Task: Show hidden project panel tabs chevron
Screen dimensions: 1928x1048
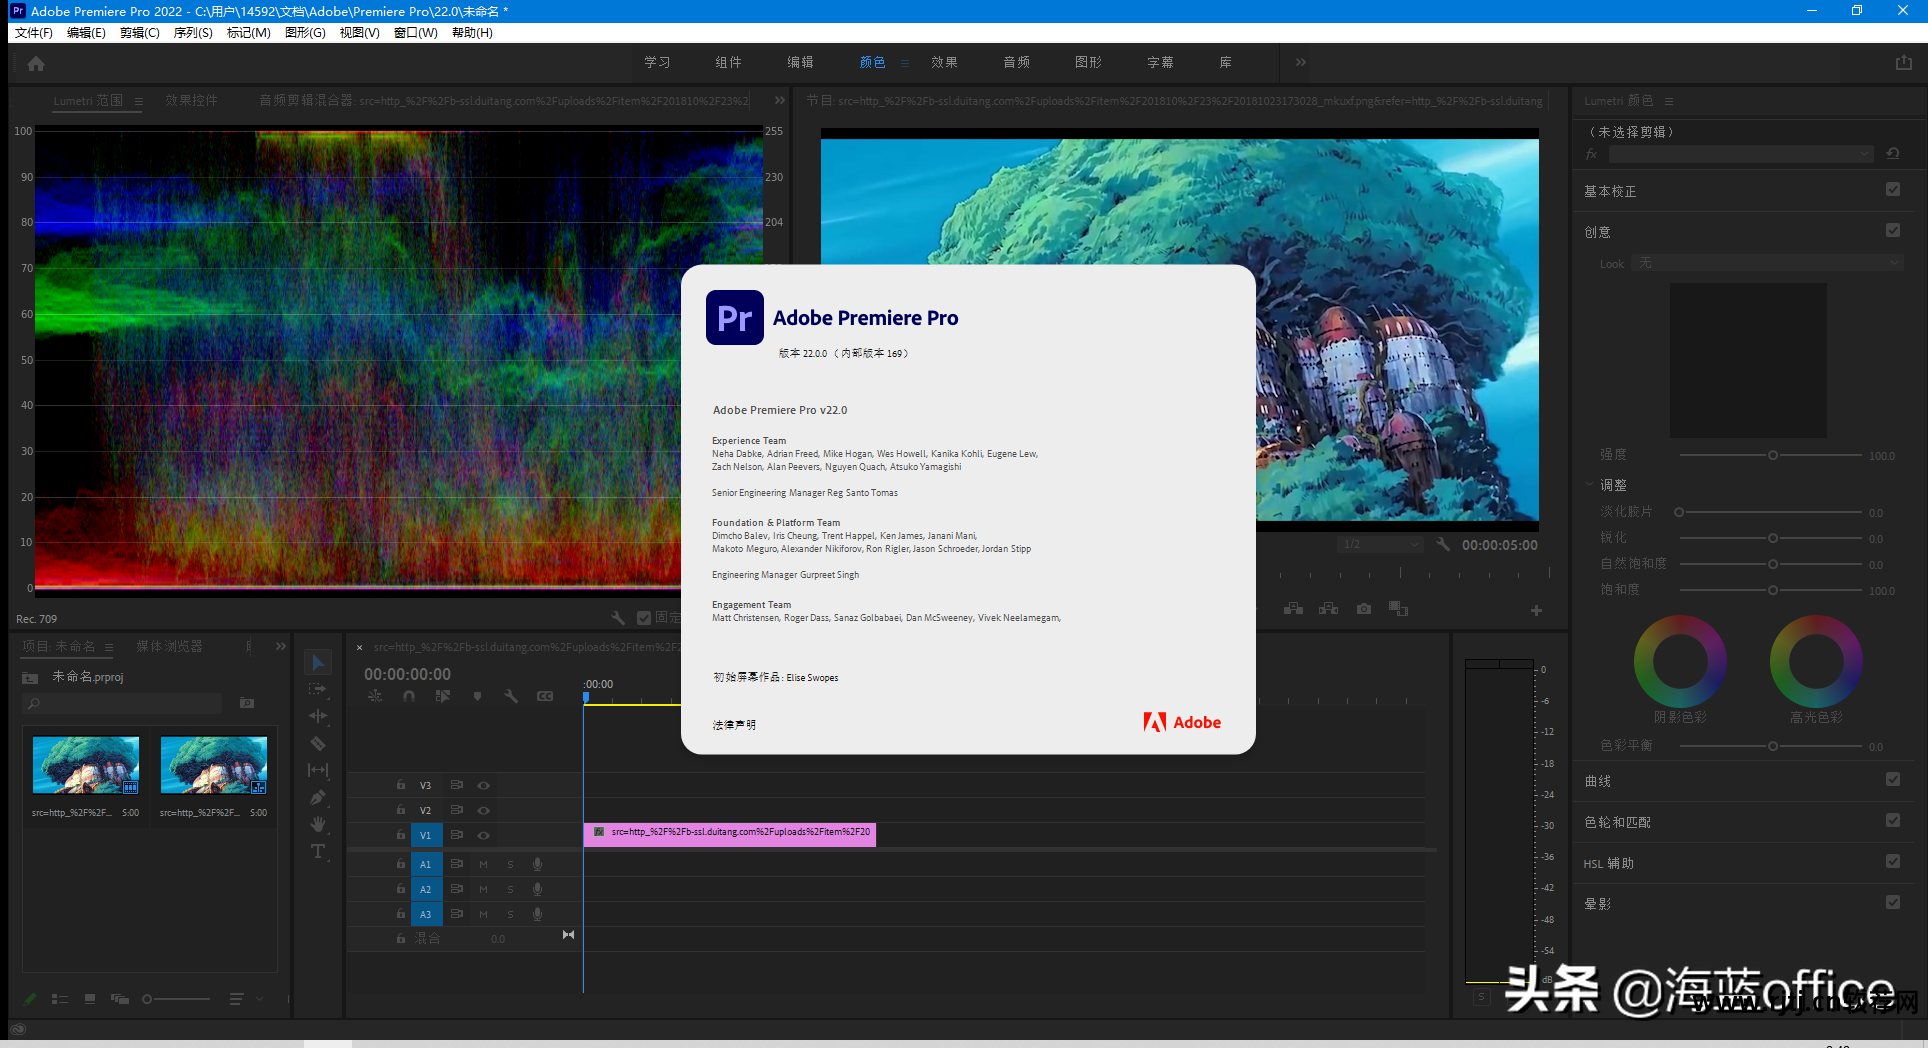Action: point(281,646)
